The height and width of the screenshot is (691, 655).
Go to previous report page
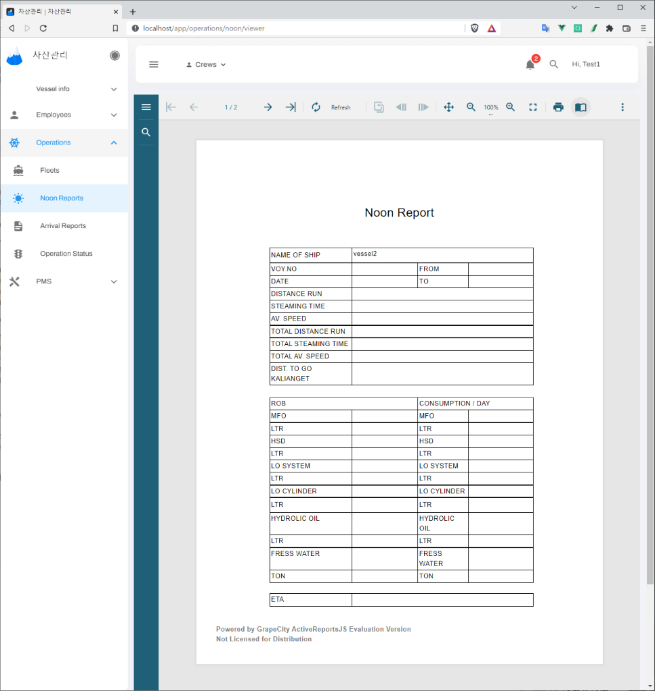tap(194, 107)
